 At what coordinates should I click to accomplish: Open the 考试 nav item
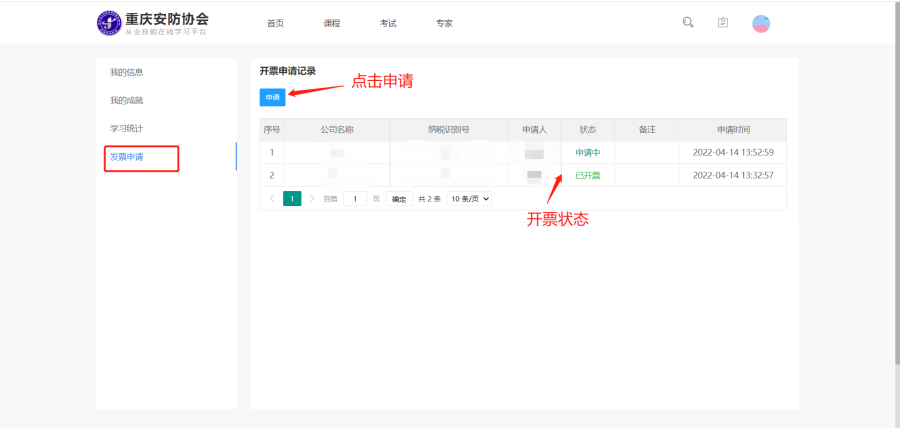(388, 23)
